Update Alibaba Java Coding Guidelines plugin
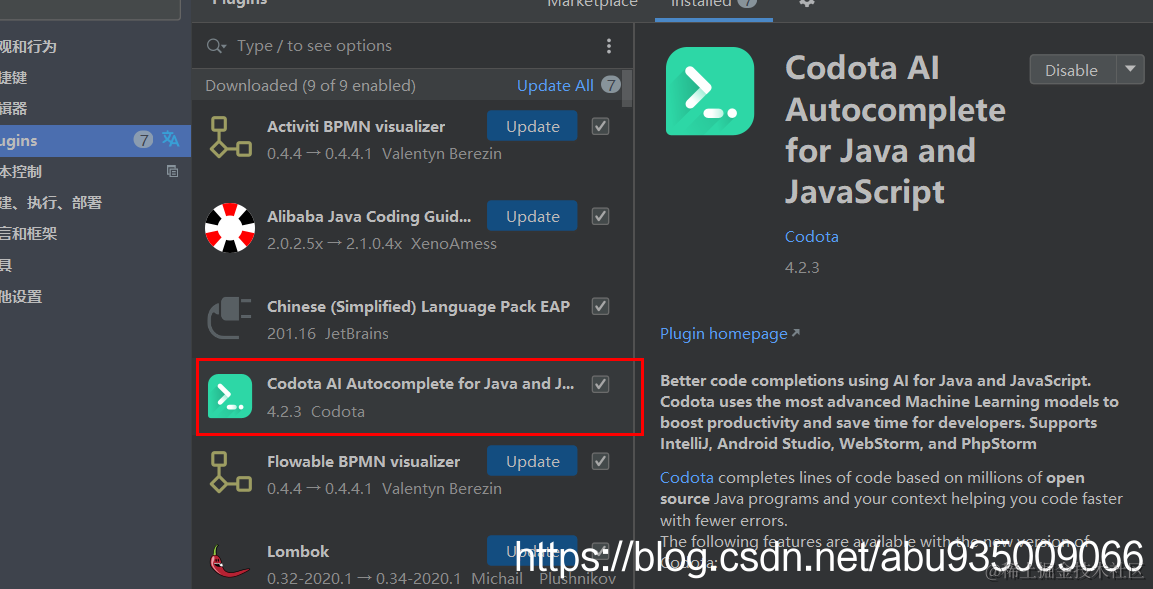This screenshot has height=589, width=1153. 532,216
